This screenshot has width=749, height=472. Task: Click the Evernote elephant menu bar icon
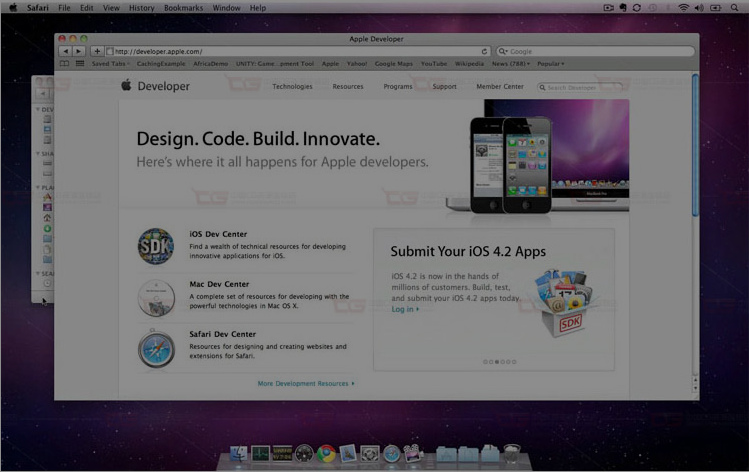tap(623, 8)
